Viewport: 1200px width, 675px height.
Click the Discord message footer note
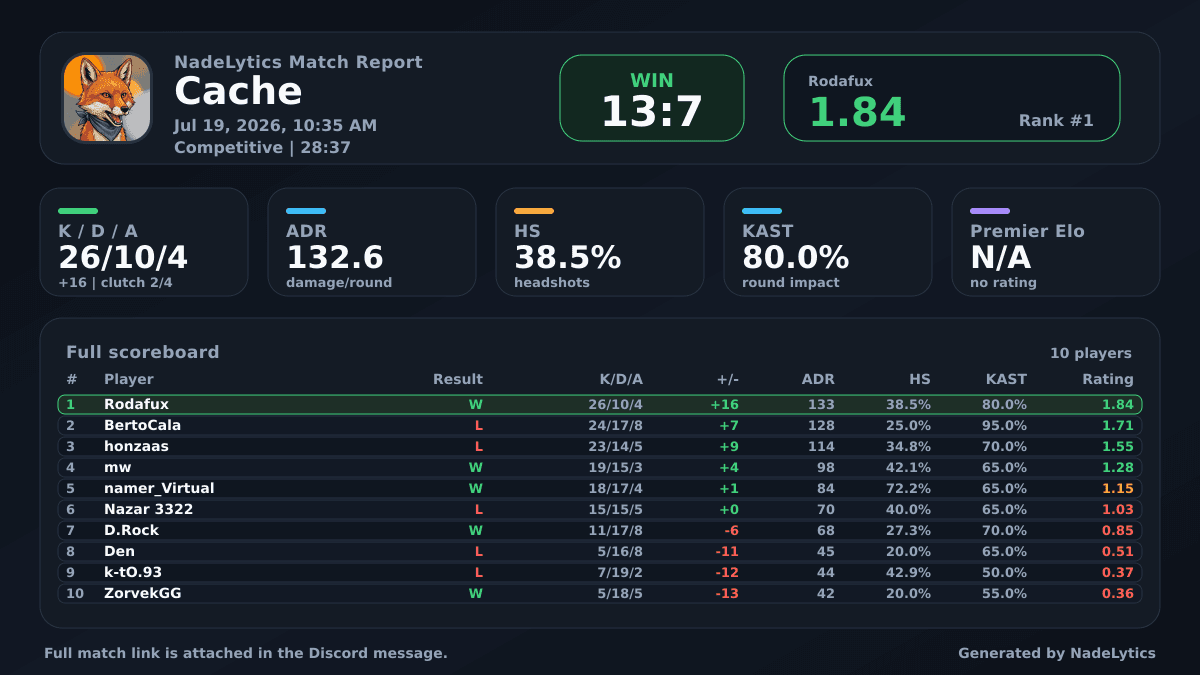coord(246,653)
